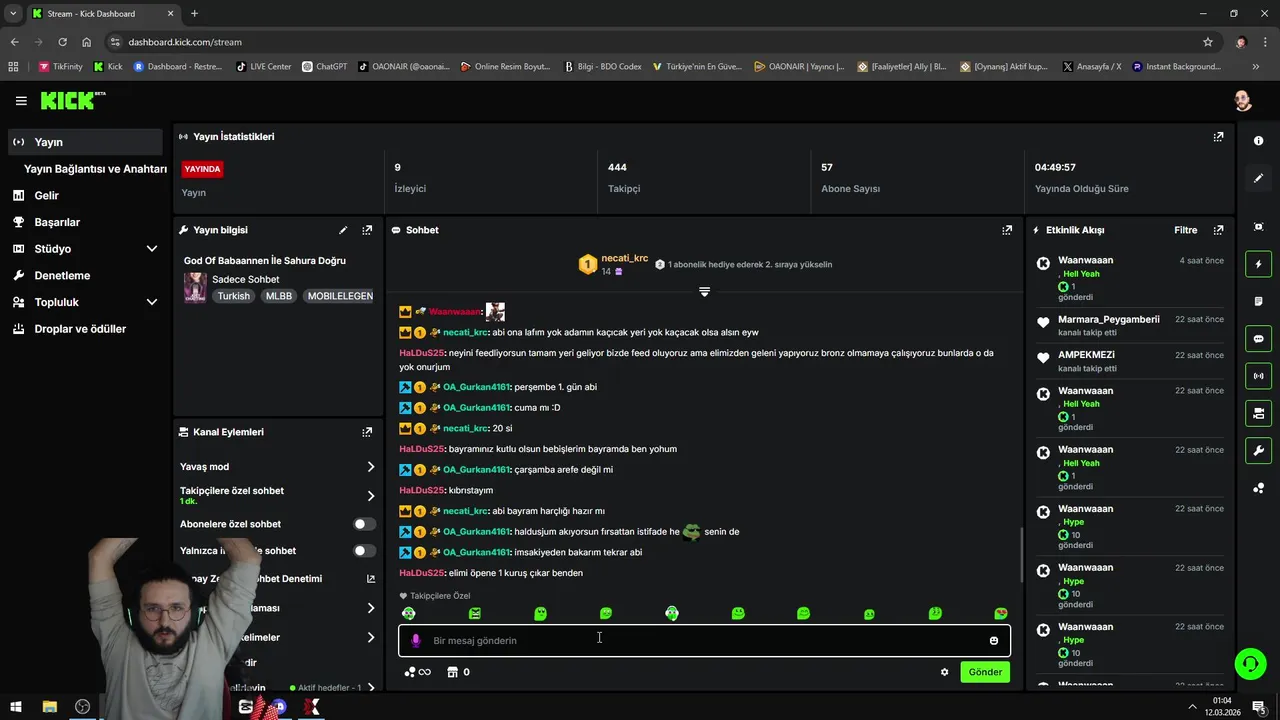Open Windows notification center
This screenshot has width=1280, height=720.
coord(1258,707)
